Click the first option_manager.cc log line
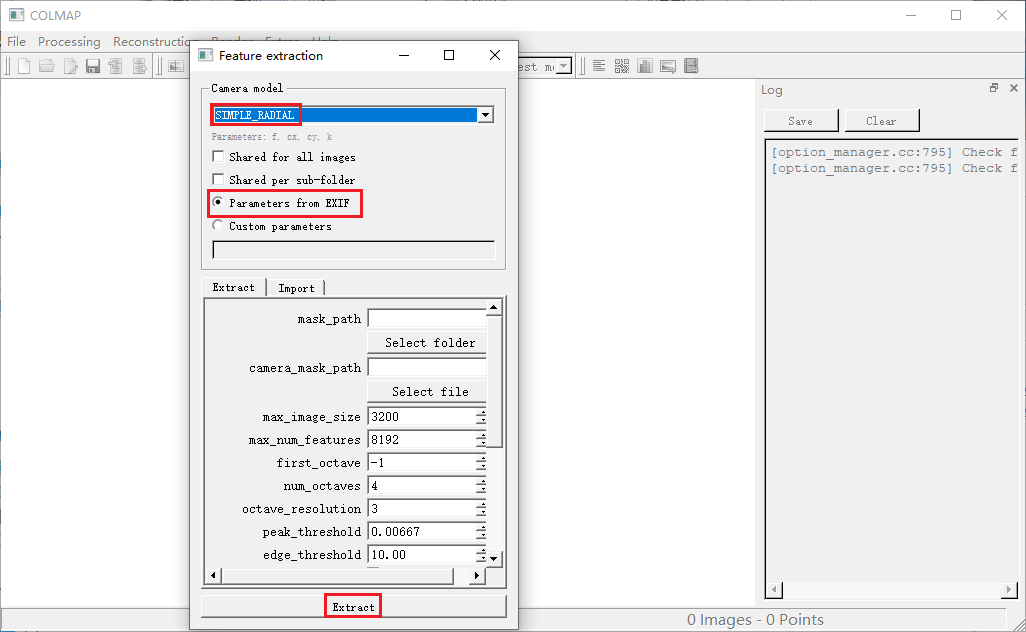The width and height of the screenshot is (1026, 632). point(894,152)
